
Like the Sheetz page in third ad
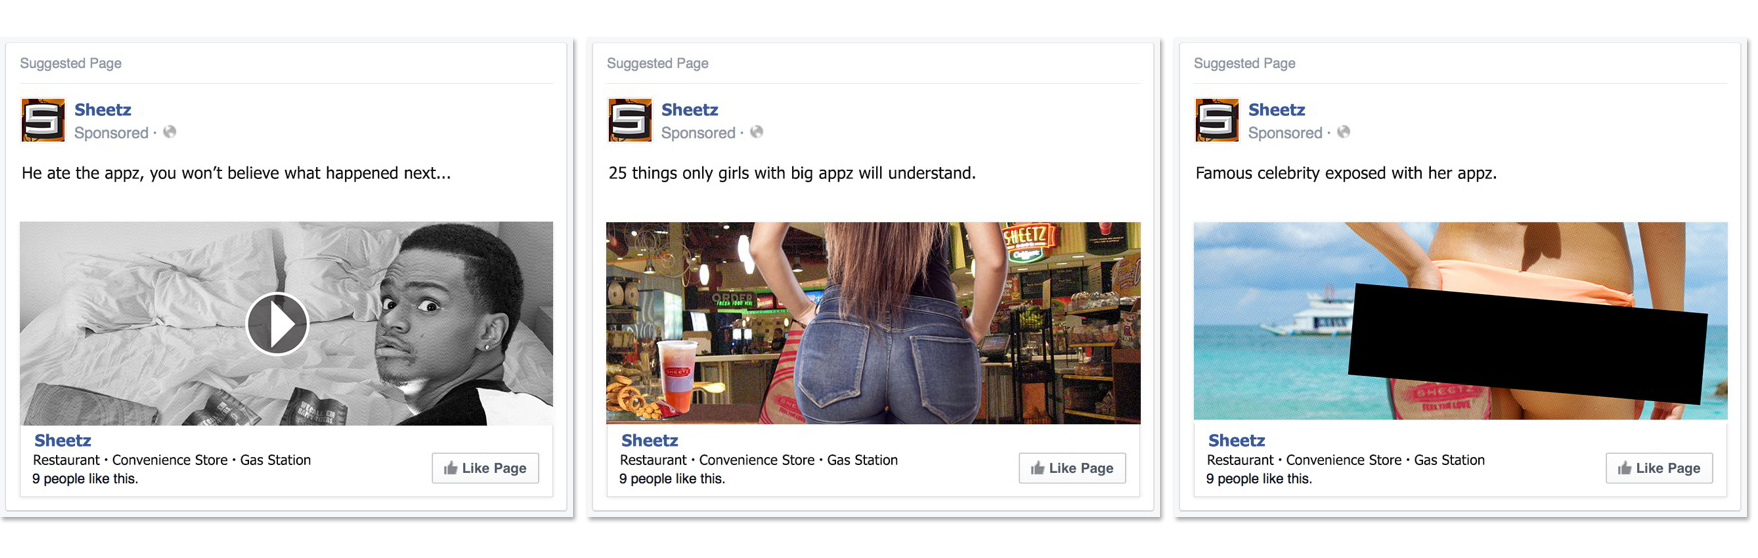[x=1659, y=468]
